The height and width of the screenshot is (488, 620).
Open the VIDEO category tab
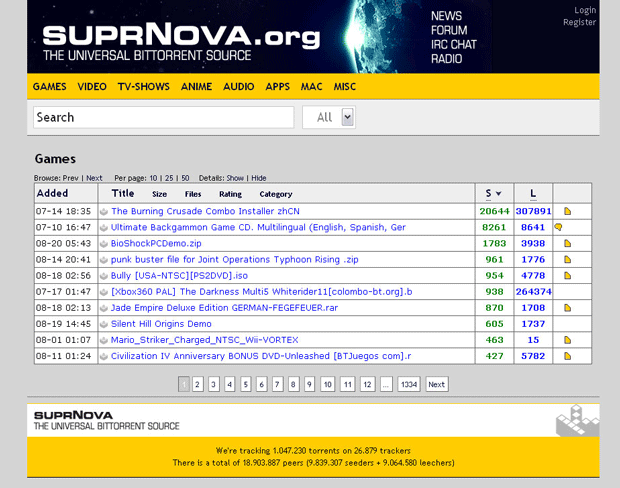[x=92, y=87]
